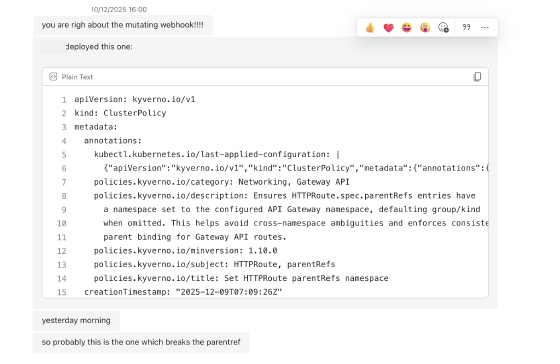Click the apiVersion: kyverno.io/v1 line
560x364 pixels.
135,99
